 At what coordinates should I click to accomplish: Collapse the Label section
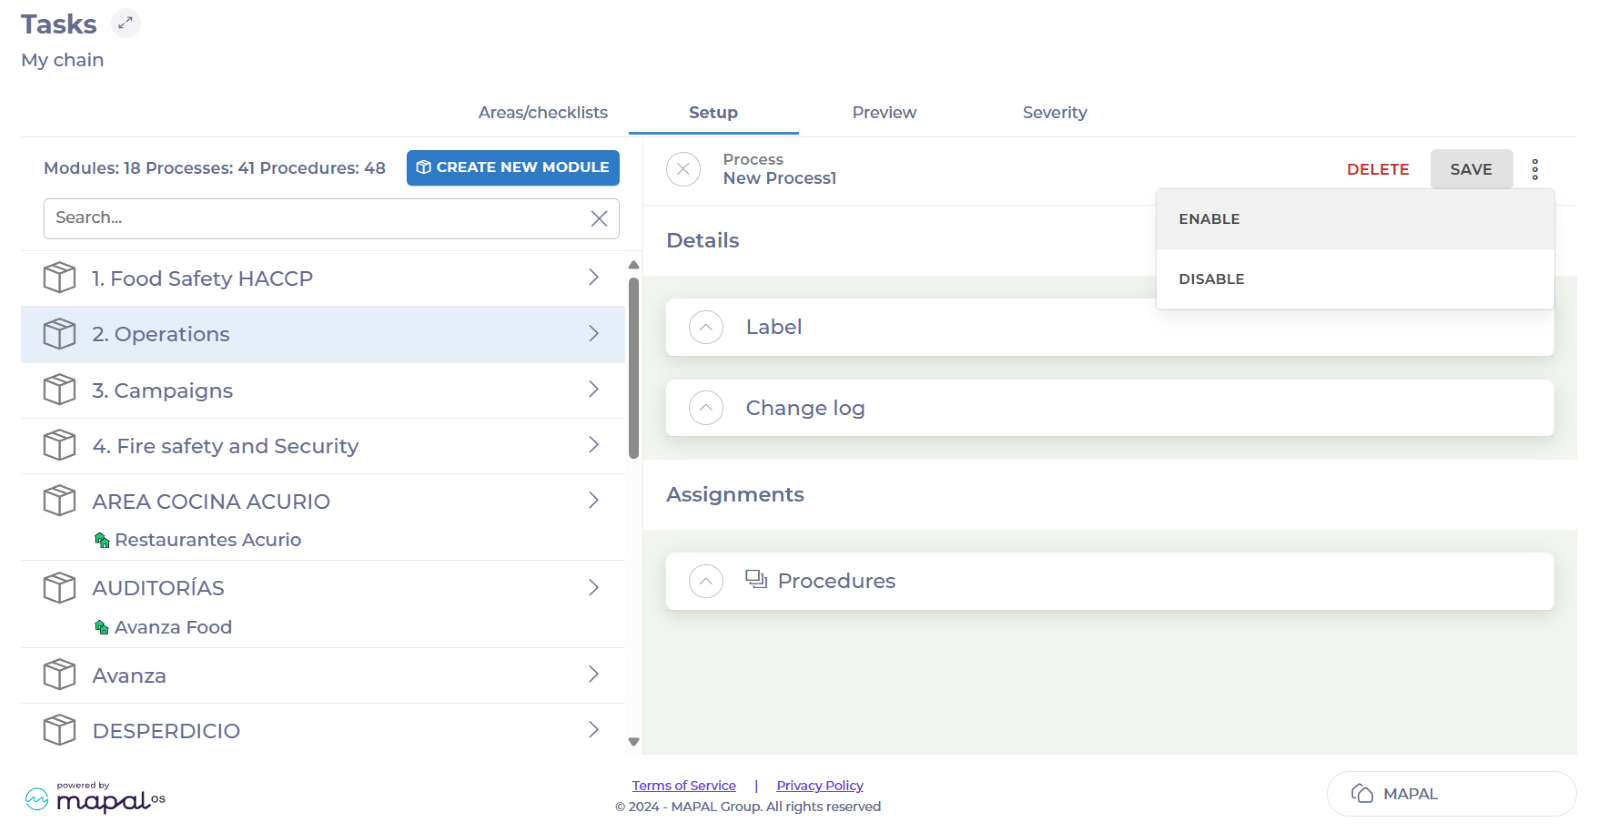coord(706,327)
